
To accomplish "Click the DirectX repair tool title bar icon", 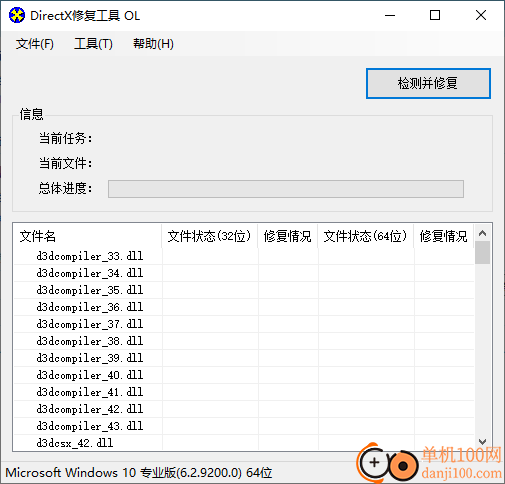I will coord(17,15).
